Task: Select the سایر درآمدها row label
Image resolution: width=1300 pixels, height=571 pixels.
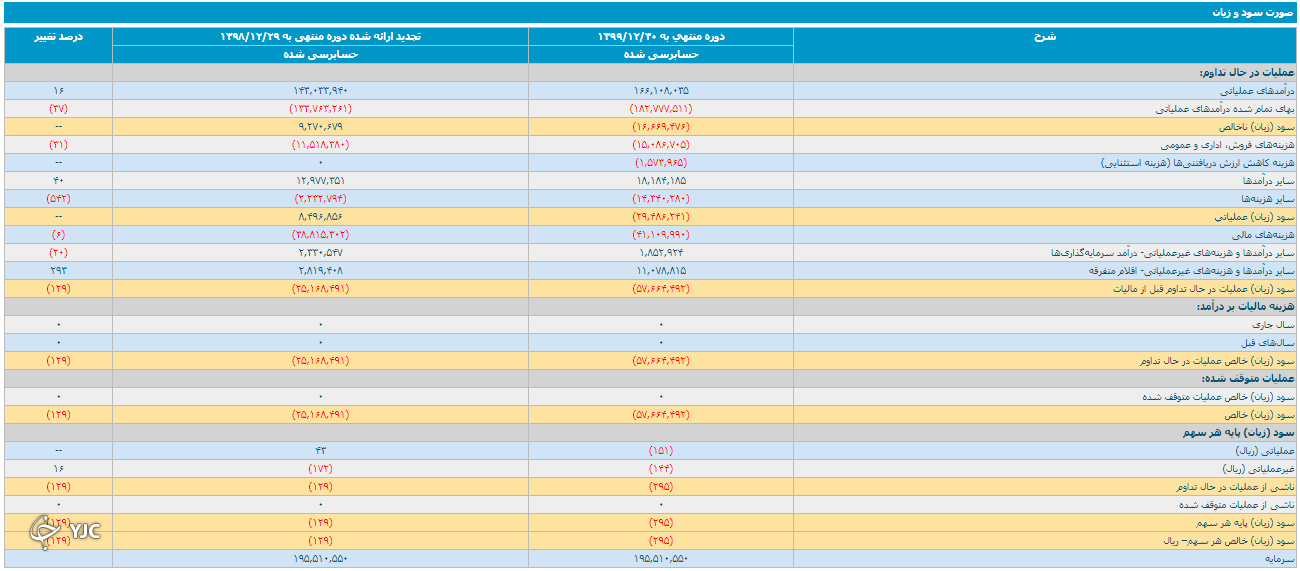Action: click(x=1270, y=181)
